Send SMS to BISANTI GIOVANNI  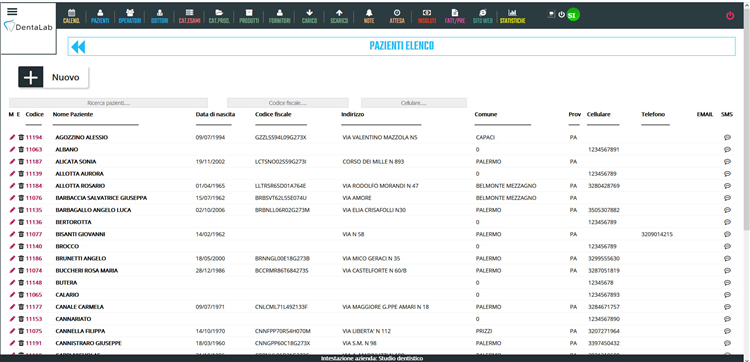click(x=728, y=234)
